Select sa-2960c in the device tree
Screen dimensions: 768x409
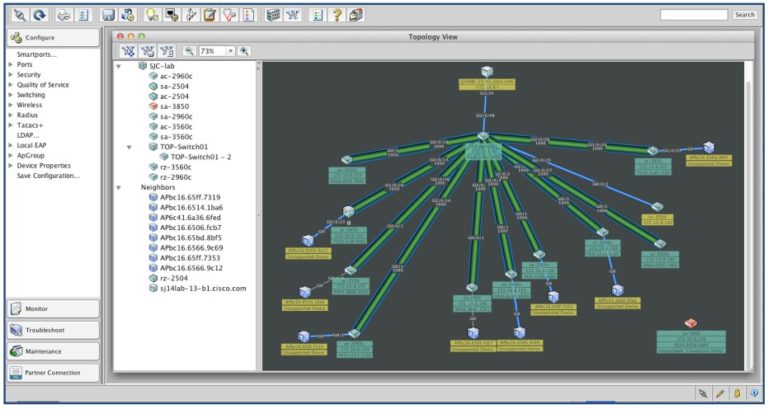176,117
